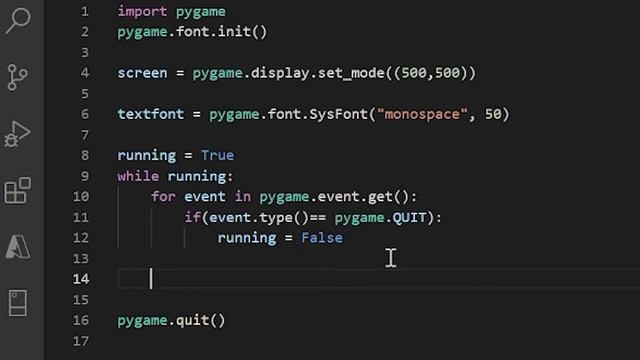Click the "monospace" string literal
The width and height of the screenshot is (640, 360).
(x=422, y=114)
